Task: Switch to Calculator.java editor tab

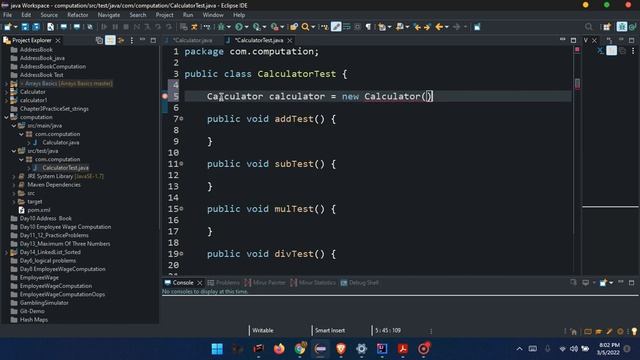Action: tap(192, 40)
